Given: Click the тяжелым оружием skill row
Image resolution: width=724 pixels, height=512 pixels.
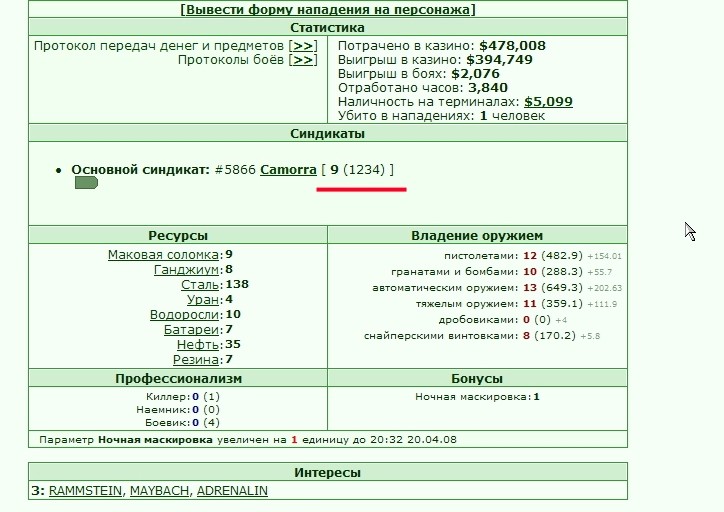Looking at the screenshot, I should click(x=516, y=304).
